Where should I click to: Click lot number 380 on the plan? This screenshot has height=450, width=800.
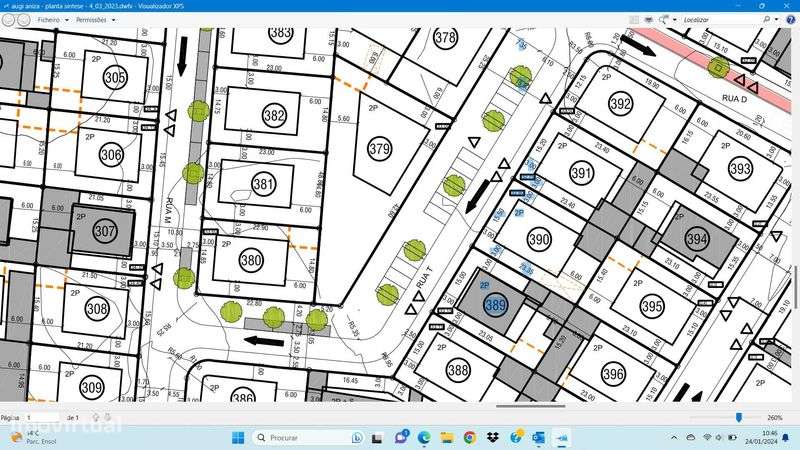[251, 260]
